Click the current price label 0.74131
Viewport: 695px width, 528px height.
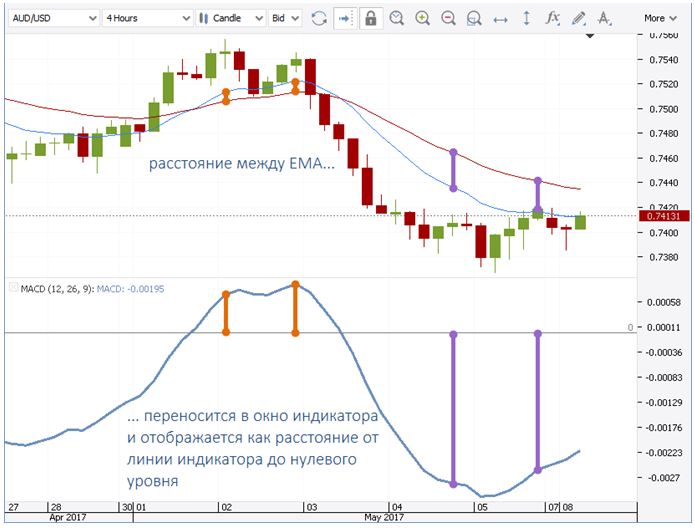(x=664, y=216)
